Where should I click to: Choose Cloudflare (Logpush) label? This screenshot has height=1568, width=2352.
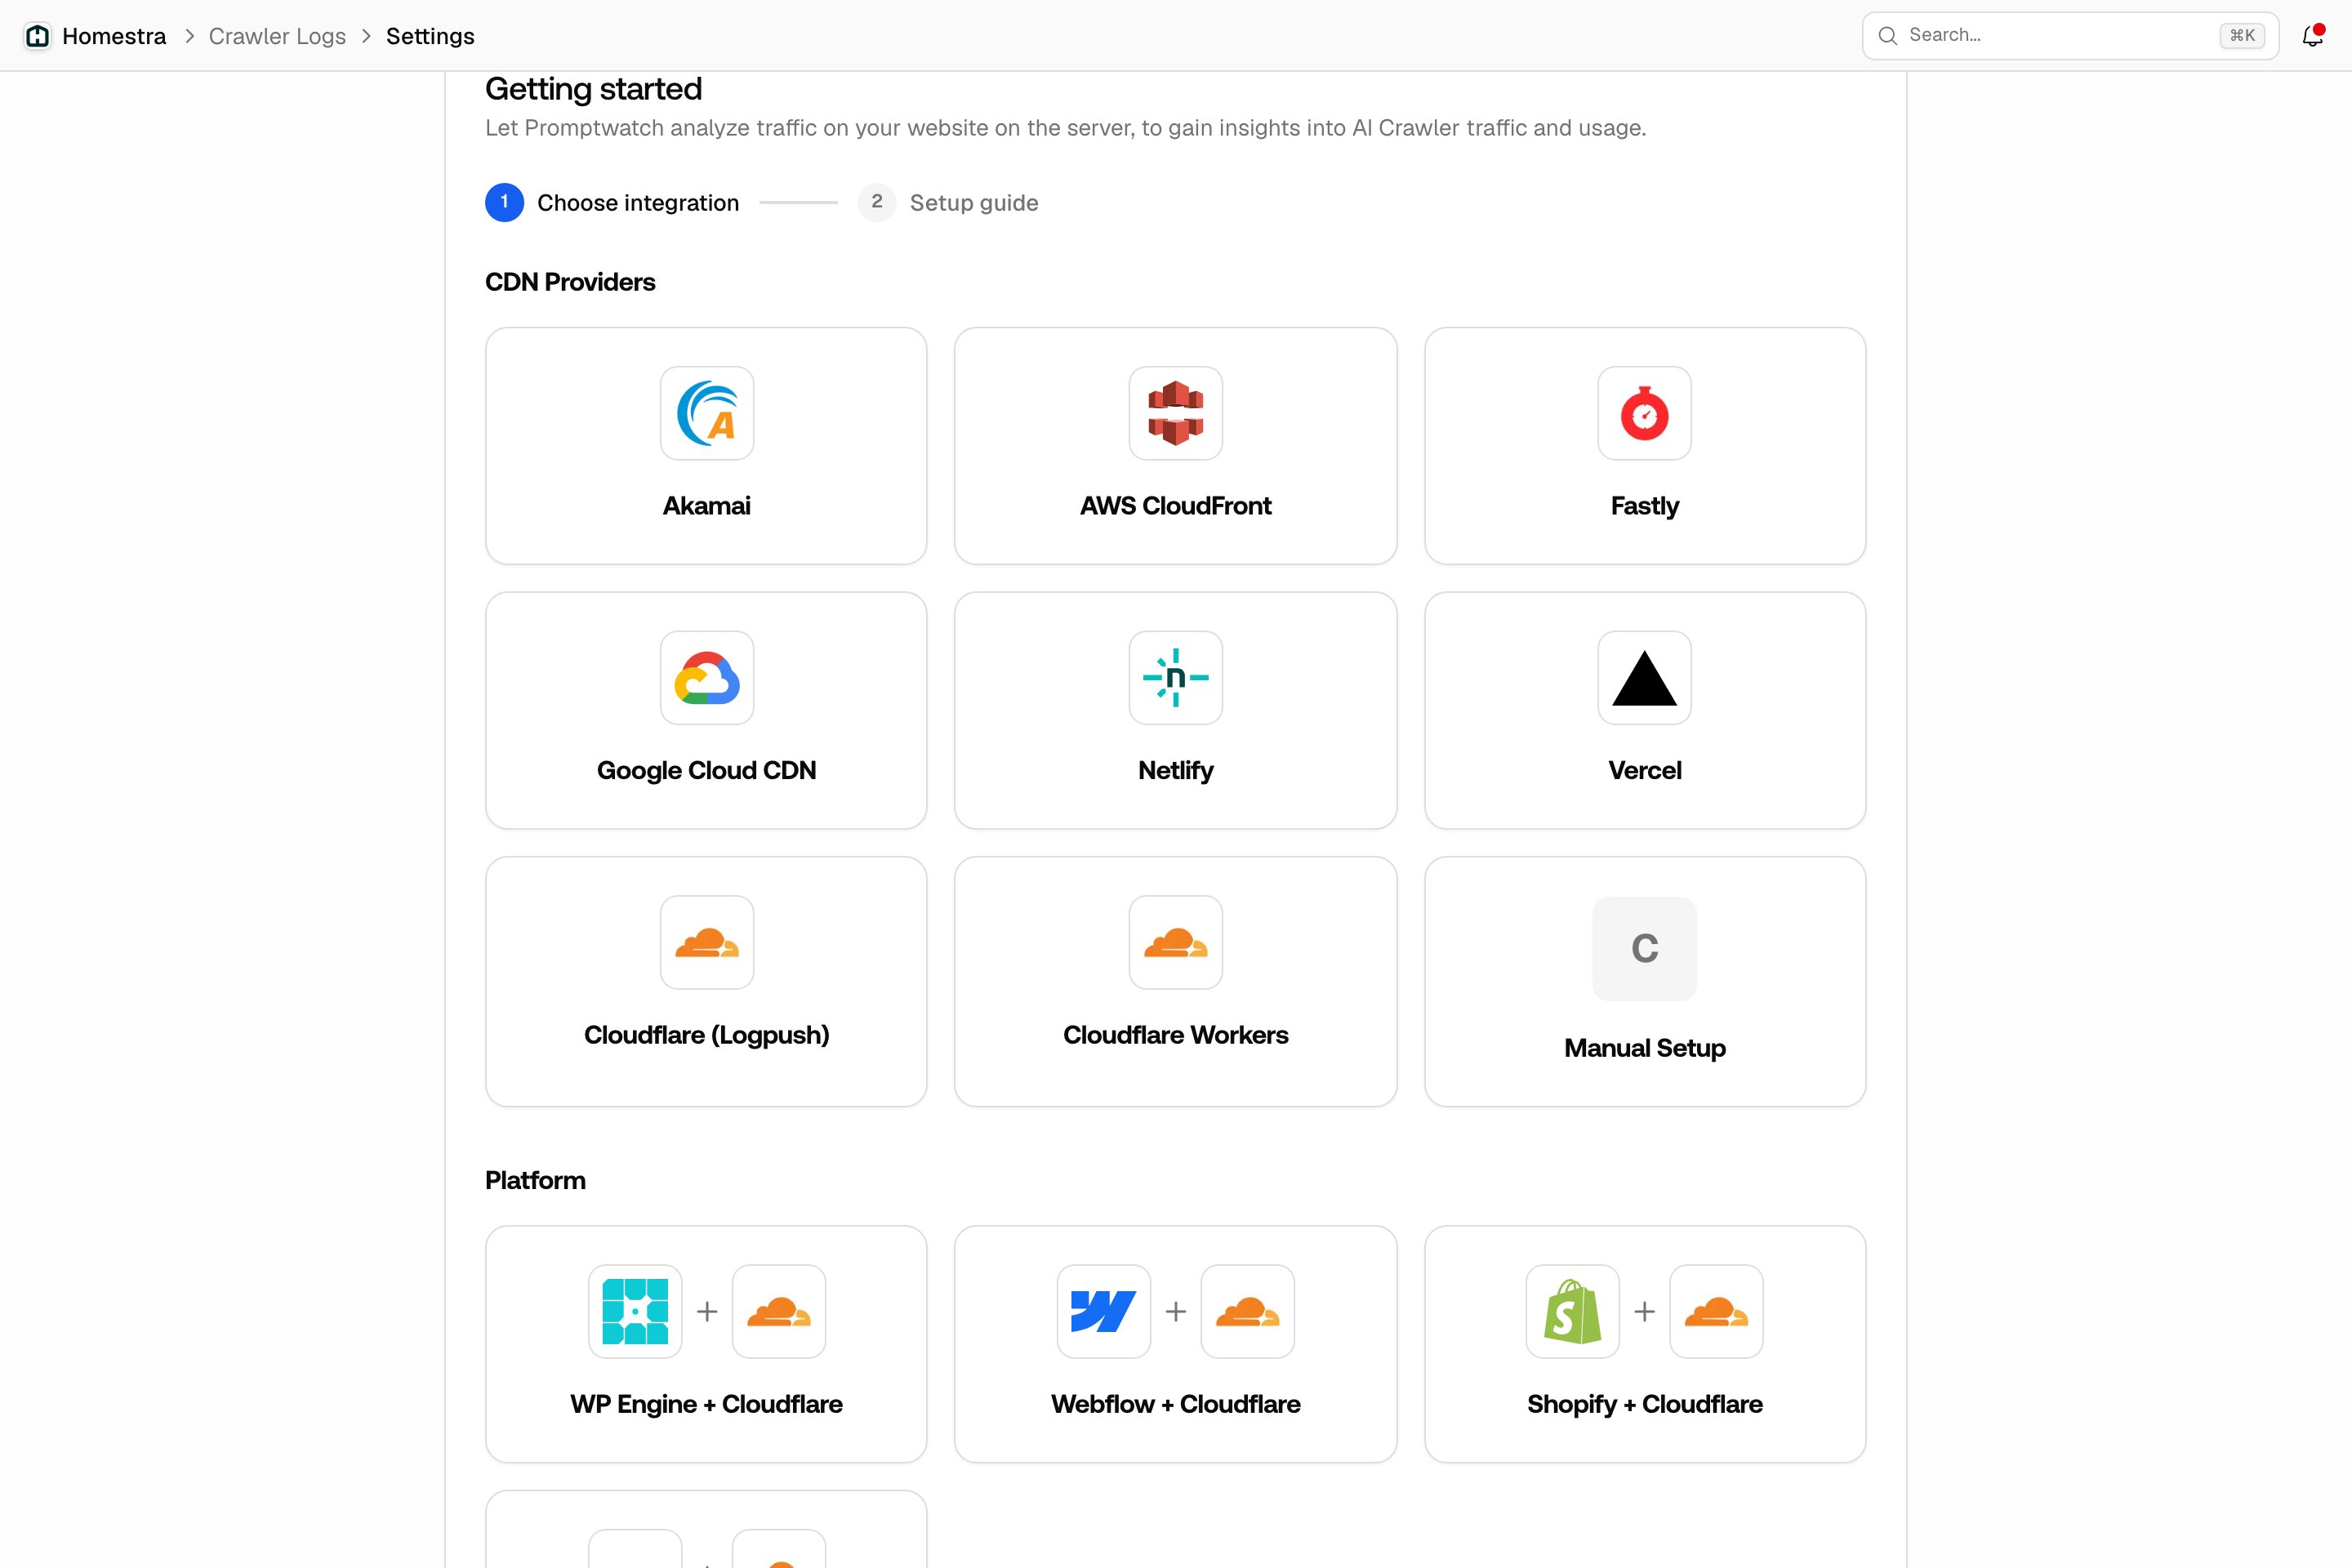pos(706,1035)
